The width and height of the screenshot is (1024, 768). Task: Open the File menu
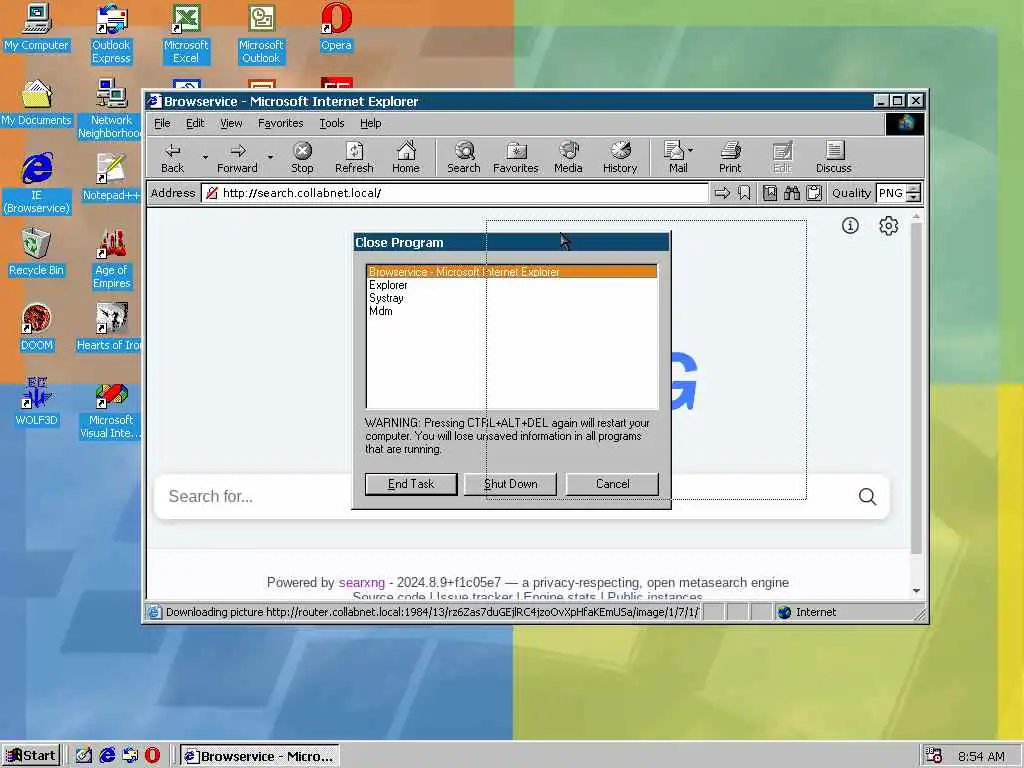click(x=162, y=123)
